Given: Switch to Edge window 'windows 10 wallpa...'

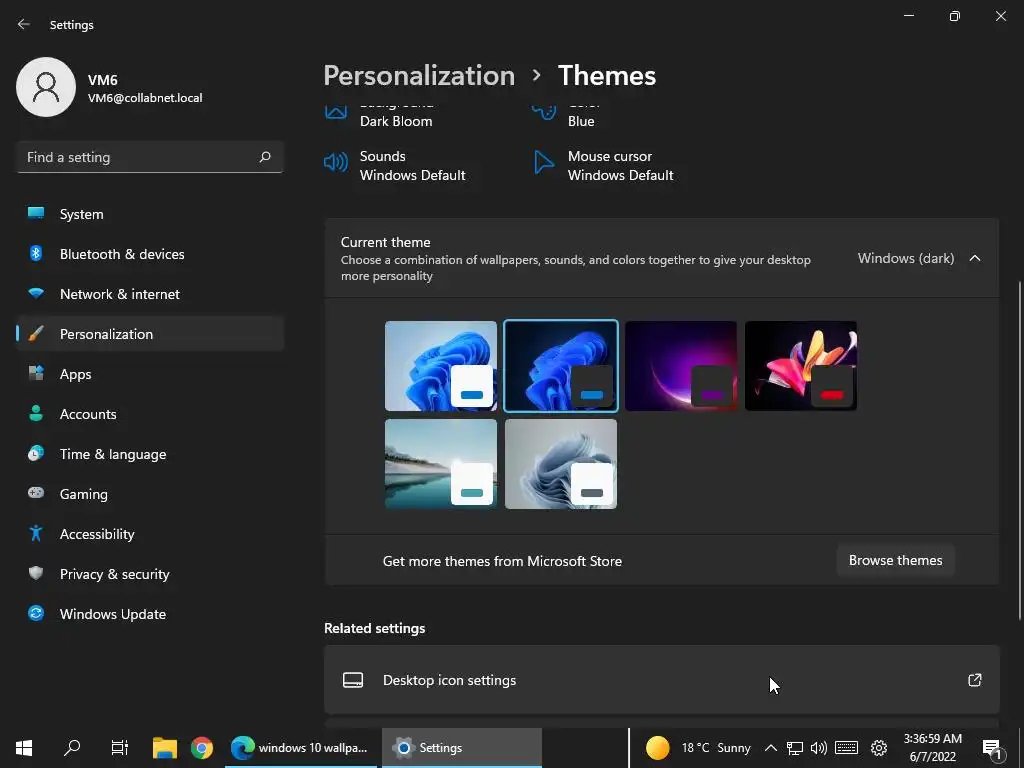Looking at the screenshot, I should (300, 748).
